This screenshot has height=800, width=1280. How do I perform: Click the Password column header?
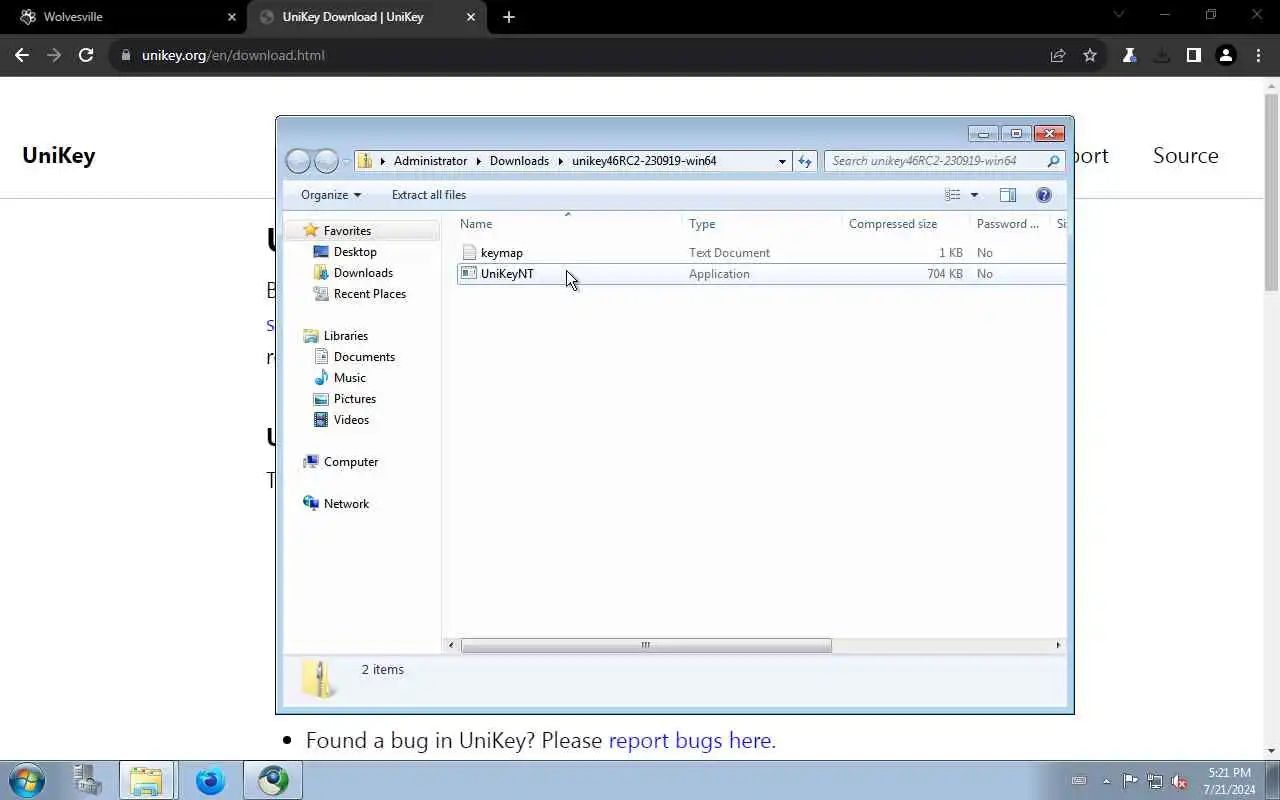coord(1010,224)
